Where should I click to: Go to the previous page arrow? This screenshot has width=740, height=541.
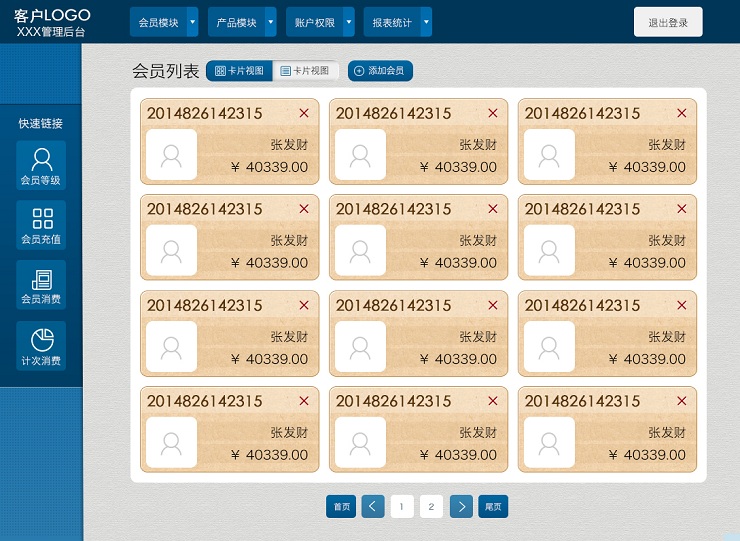coord(372,507)
